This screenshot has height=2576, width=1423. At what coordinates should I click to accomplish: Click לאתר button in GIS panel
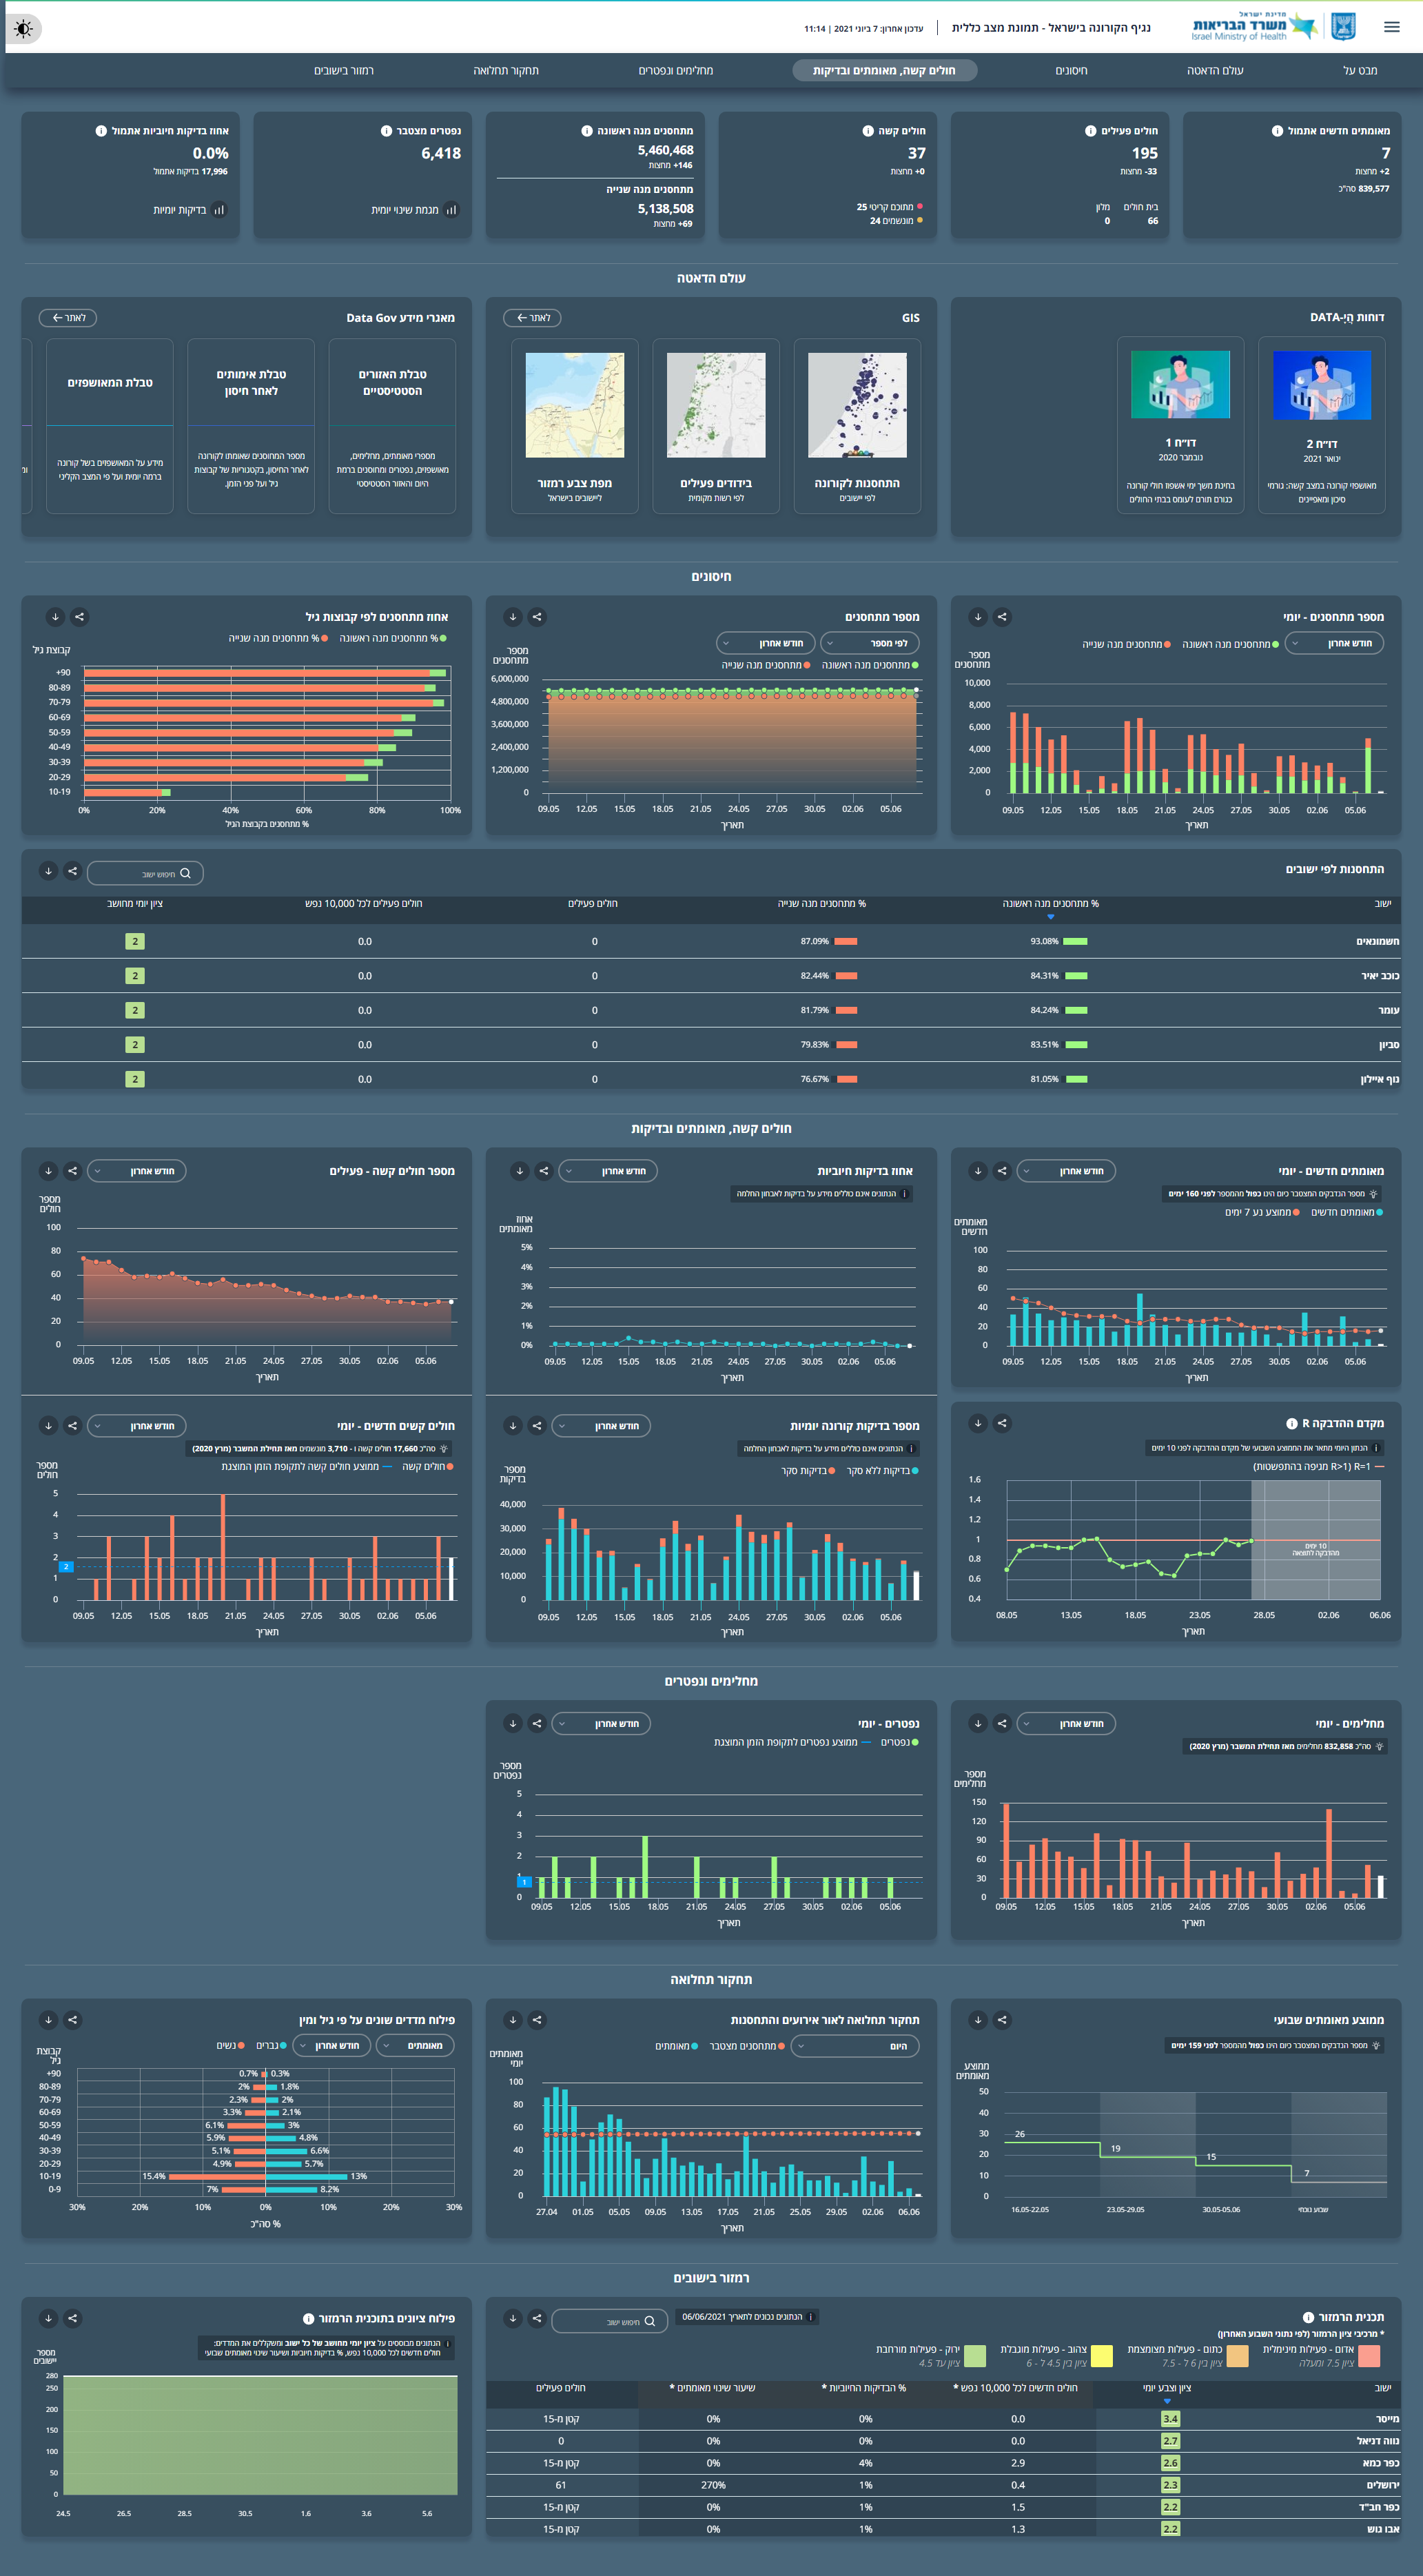pos(532,318)
